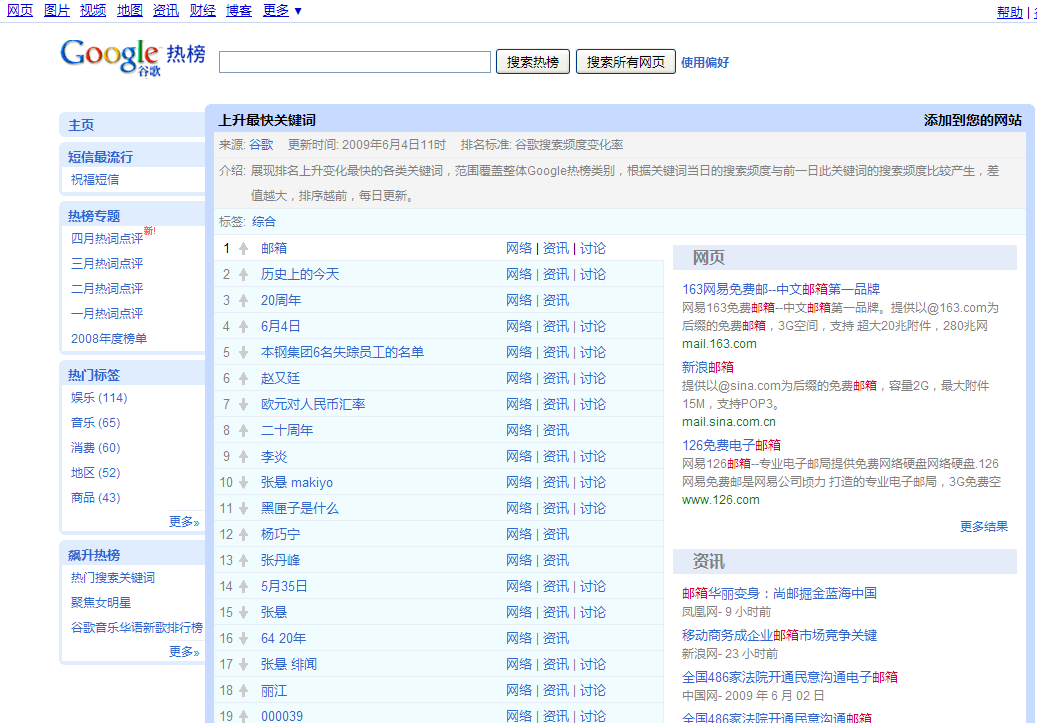Select the 商品 (43) tag
Viewport: 1037px width, 723px height.
pos(96,498)
